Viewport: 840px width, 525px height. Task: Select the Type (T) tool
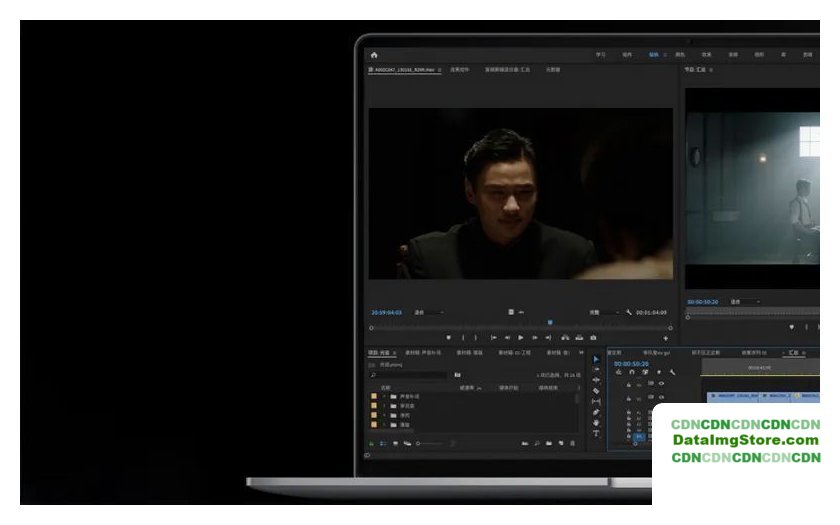[x=596, y=433]
